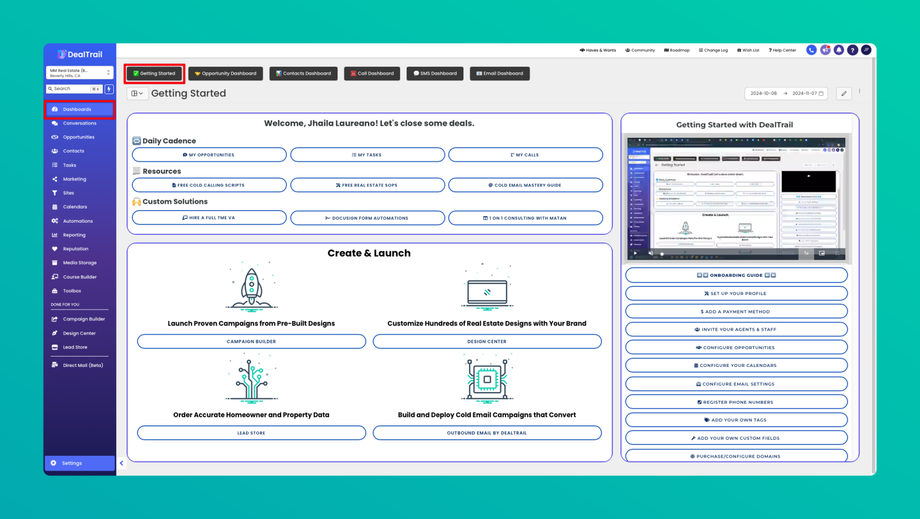Open the announcements megaphone icon
Image resolution: width=920 pixels, height=519 pixels.
tap(825, 50)
